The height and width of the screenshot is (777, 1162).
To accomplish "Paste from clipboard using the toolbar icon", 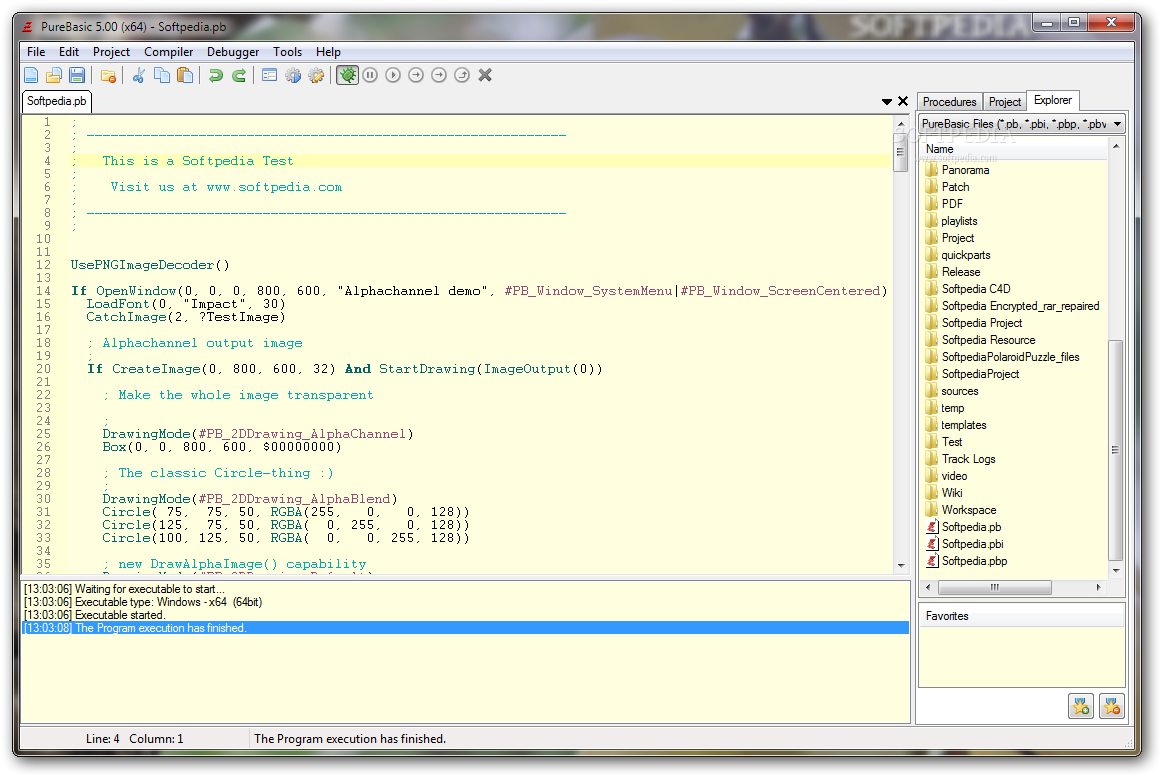I will pos(185,75).
